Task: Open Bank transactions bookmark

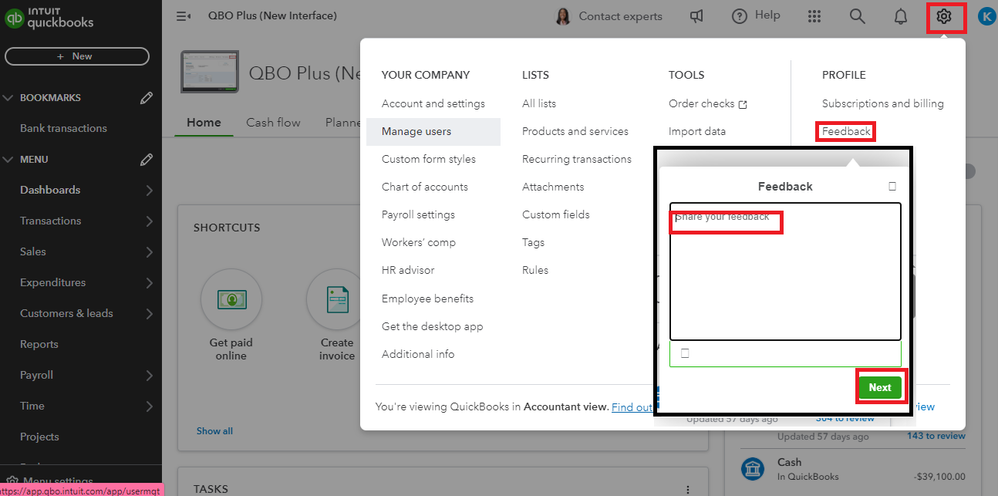Action: click(63, 128)
